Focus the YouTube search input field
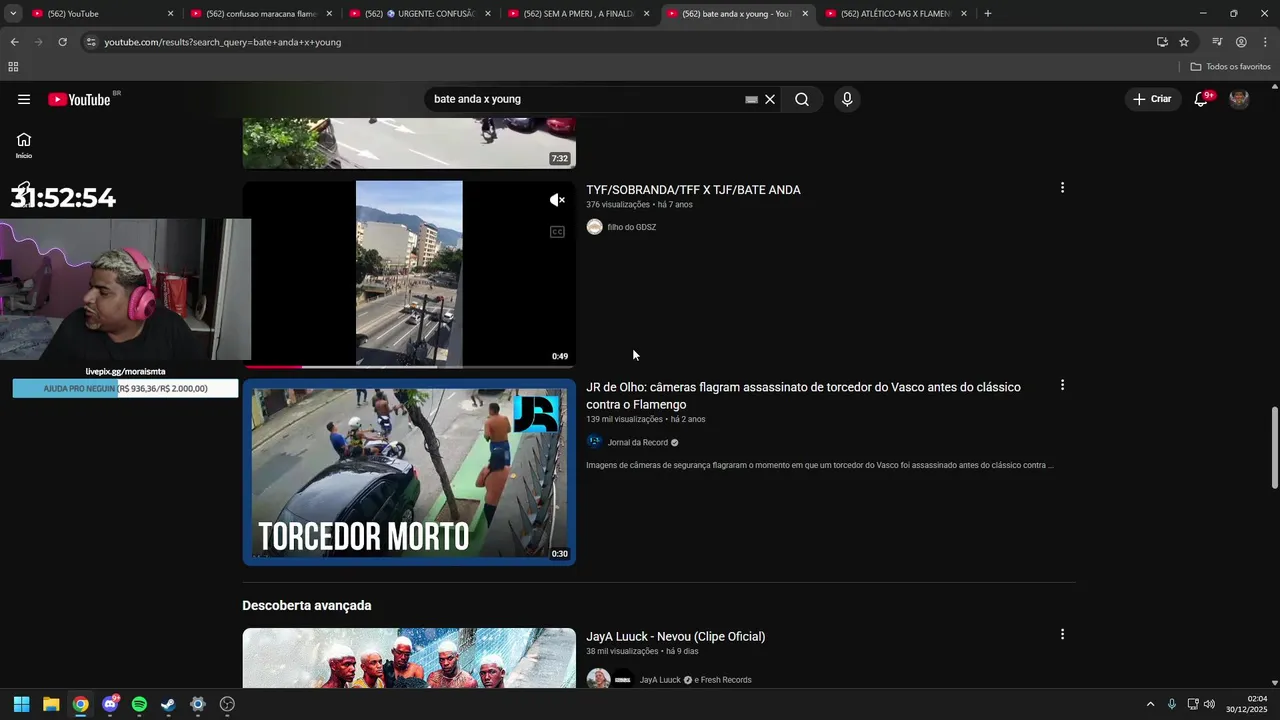Viewport: 1280px width, 720px height. pyautogui.click(x=585, y=99)
